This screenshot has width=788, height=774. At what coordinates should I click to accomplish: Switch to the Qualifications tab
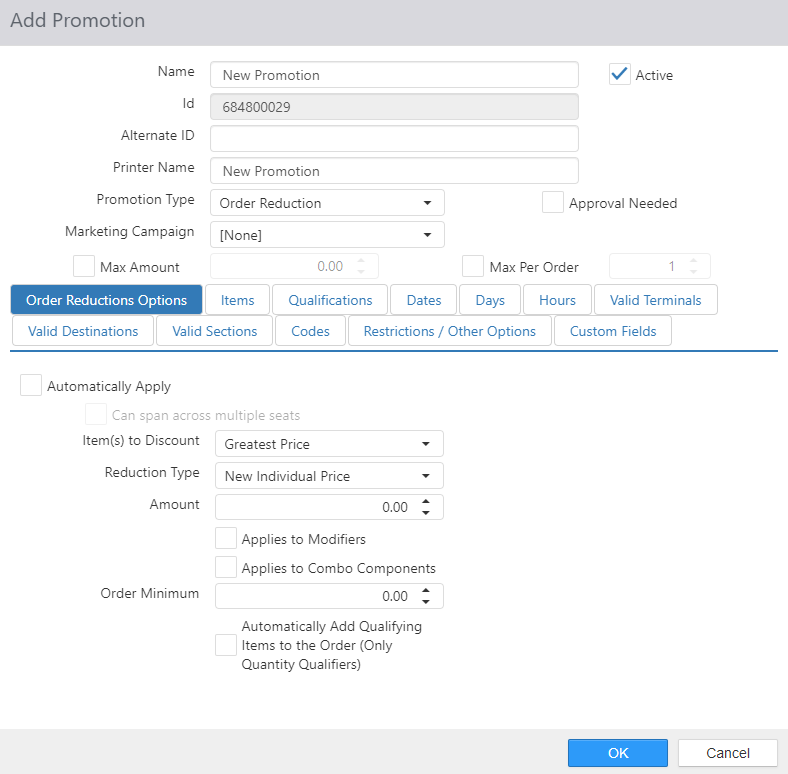tap(330, 300)
